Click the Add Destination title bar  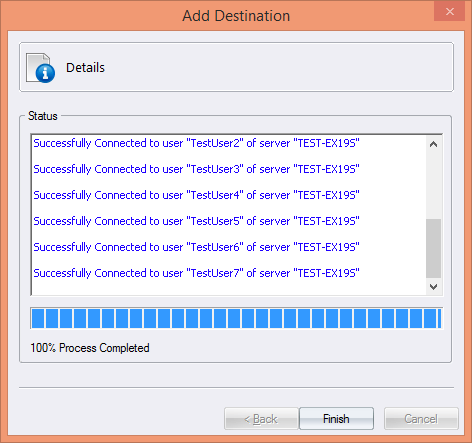point(236,16)
